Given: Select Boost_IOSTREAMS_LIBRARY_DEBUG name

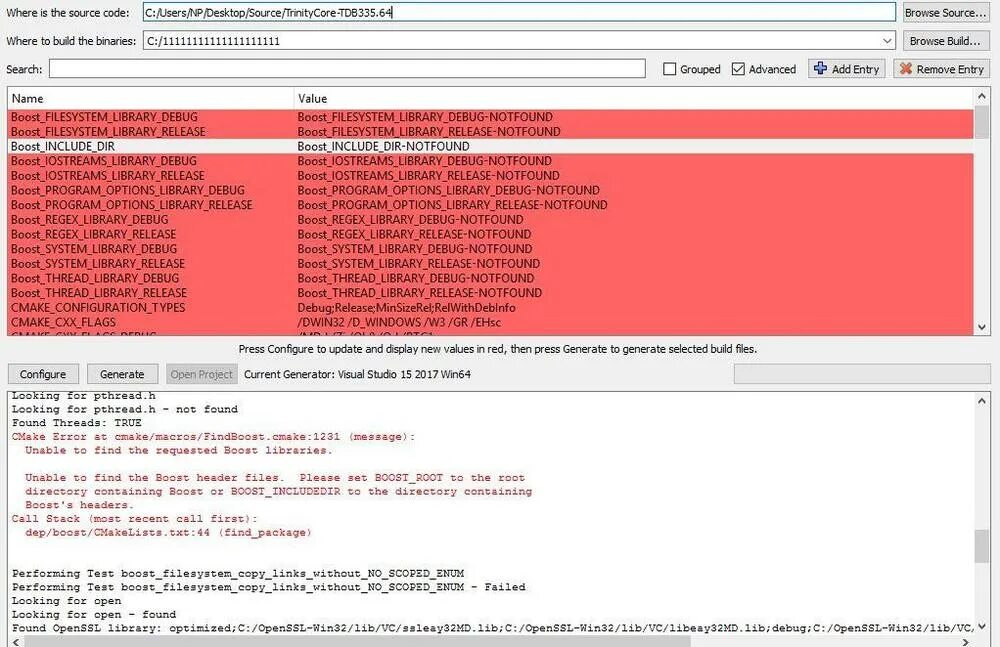Looking at the screenshot, I should coord(103,161).
